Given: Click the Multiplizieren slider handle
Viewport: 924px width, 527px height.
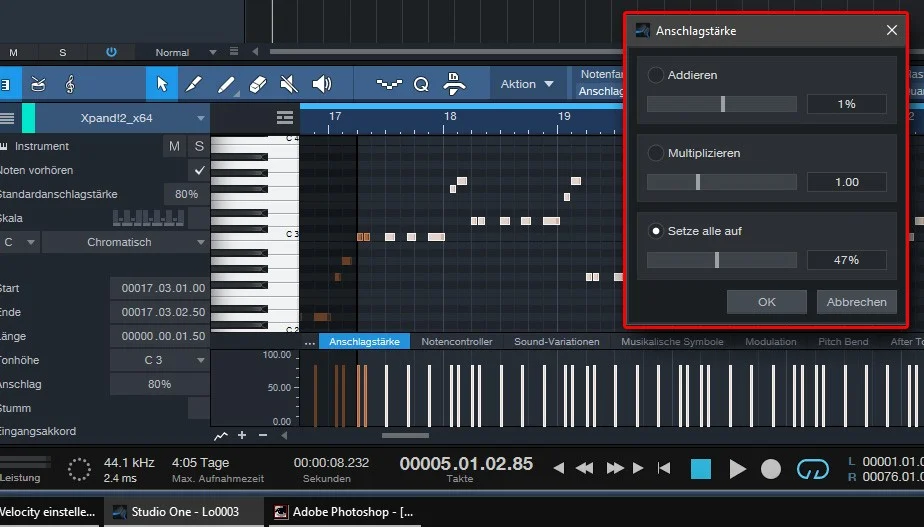Looking at the screenshot, I should (698, 182).
